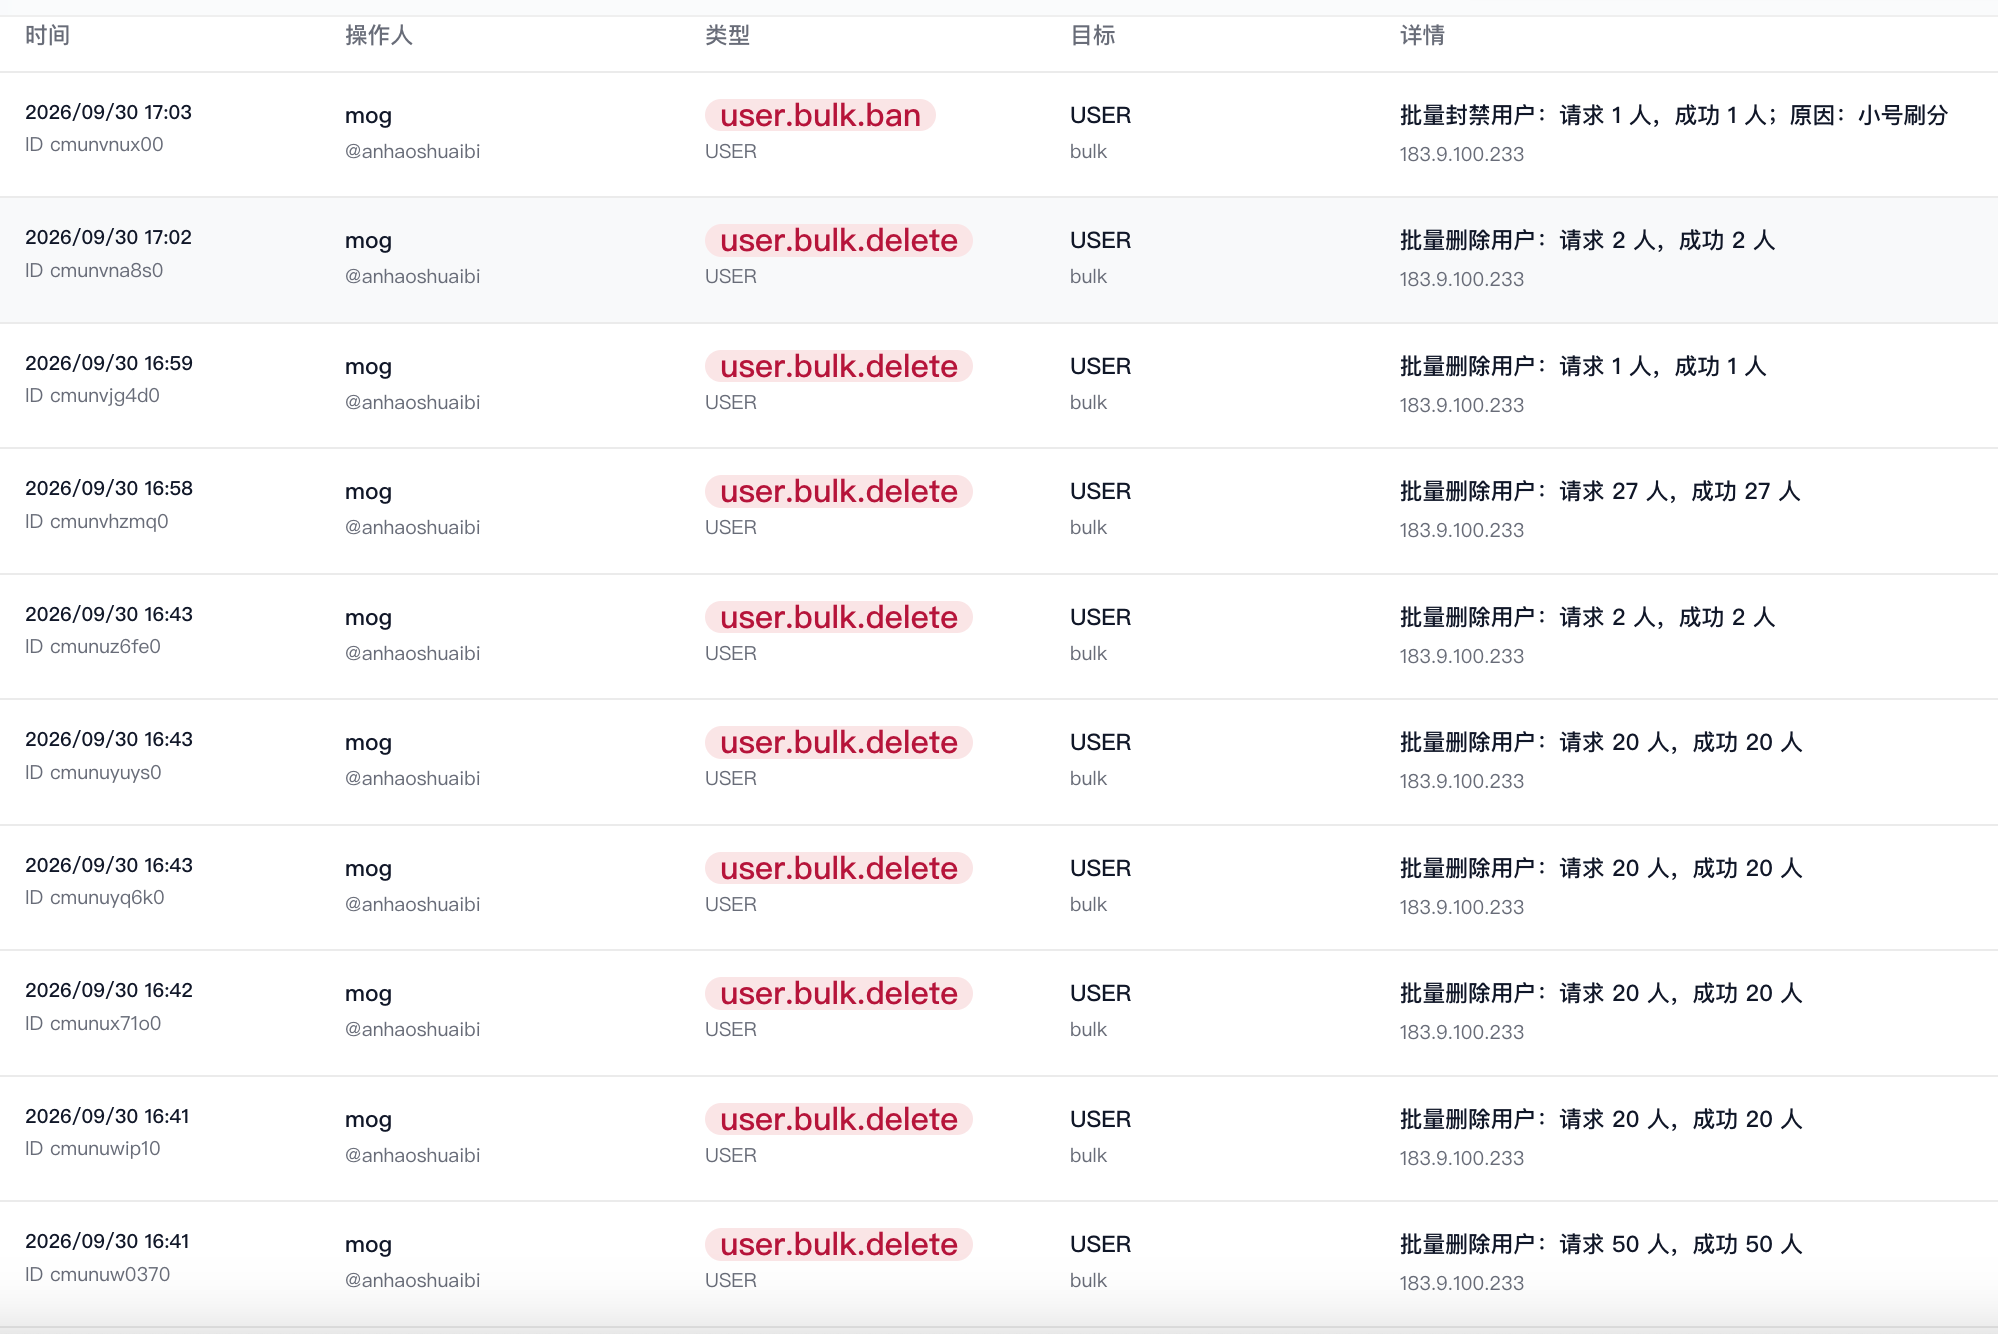
Task: Select log ID cmunvnux00
Action: click(x=94, y=144)
